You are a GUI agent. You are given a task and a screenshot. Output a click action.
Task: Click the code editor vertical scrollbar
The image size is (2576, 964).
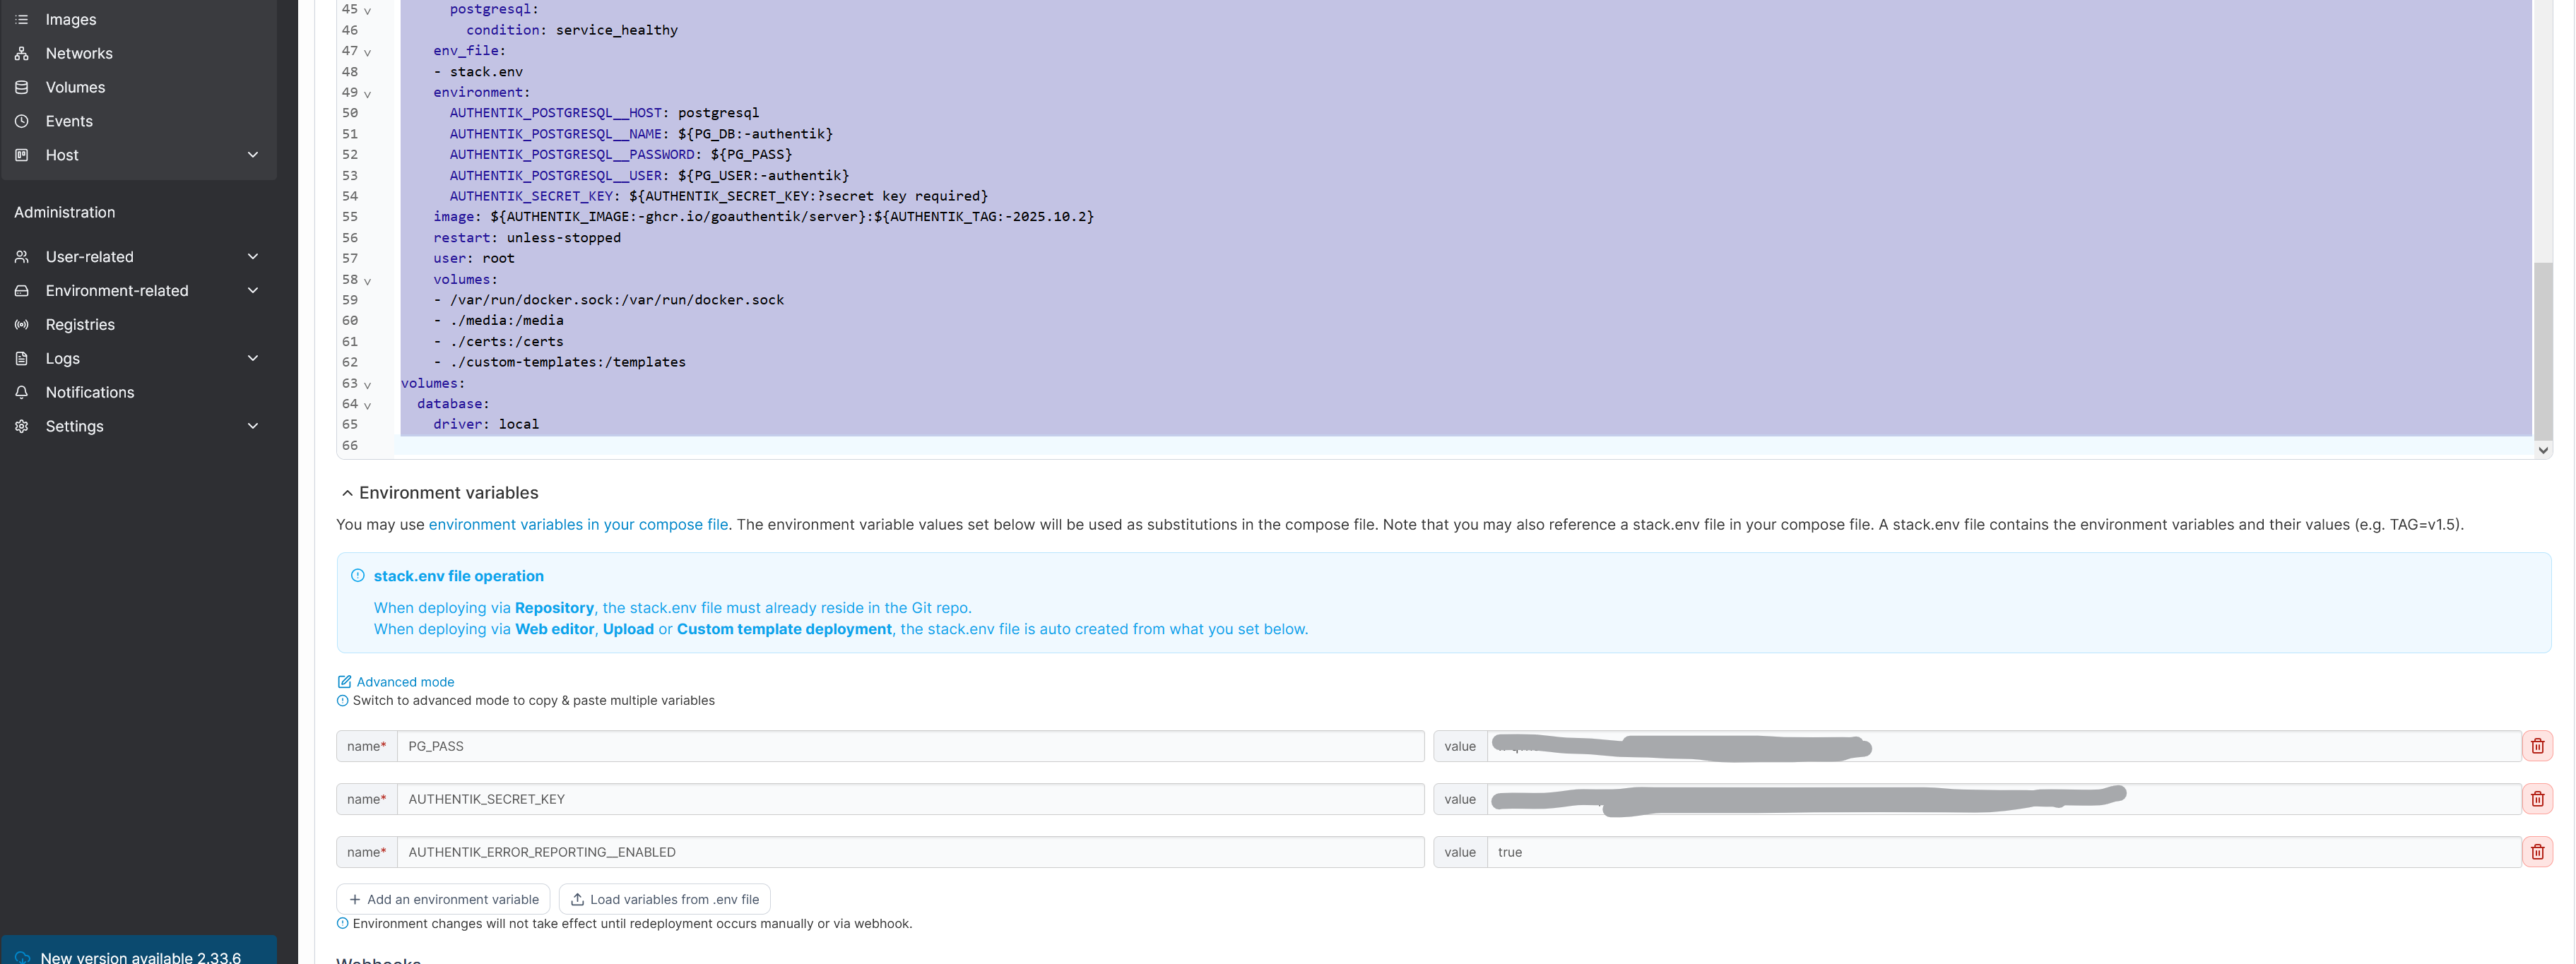(x=2543, y=350)
